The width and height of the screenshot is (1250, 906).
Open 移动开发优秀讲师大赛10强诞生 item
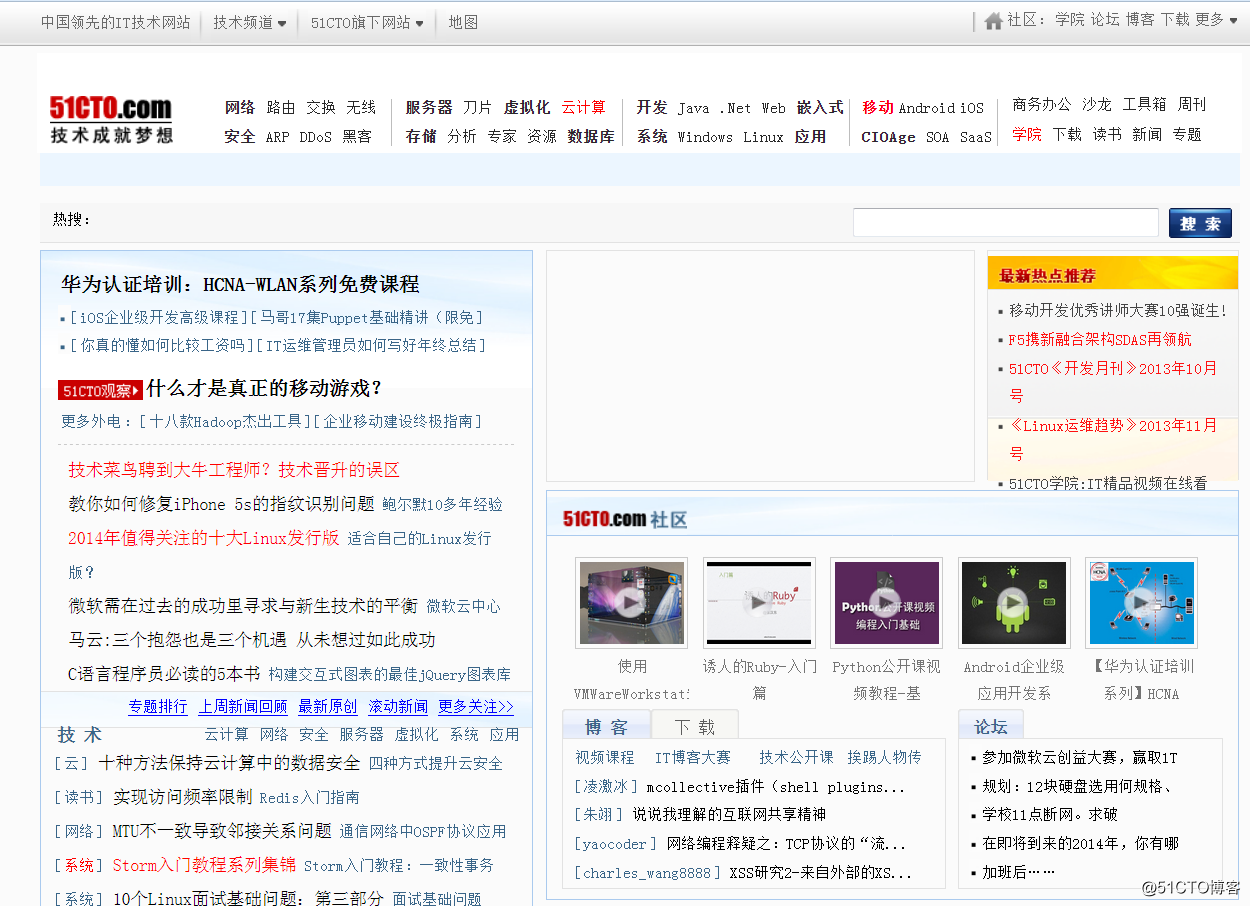(1118, 311)
